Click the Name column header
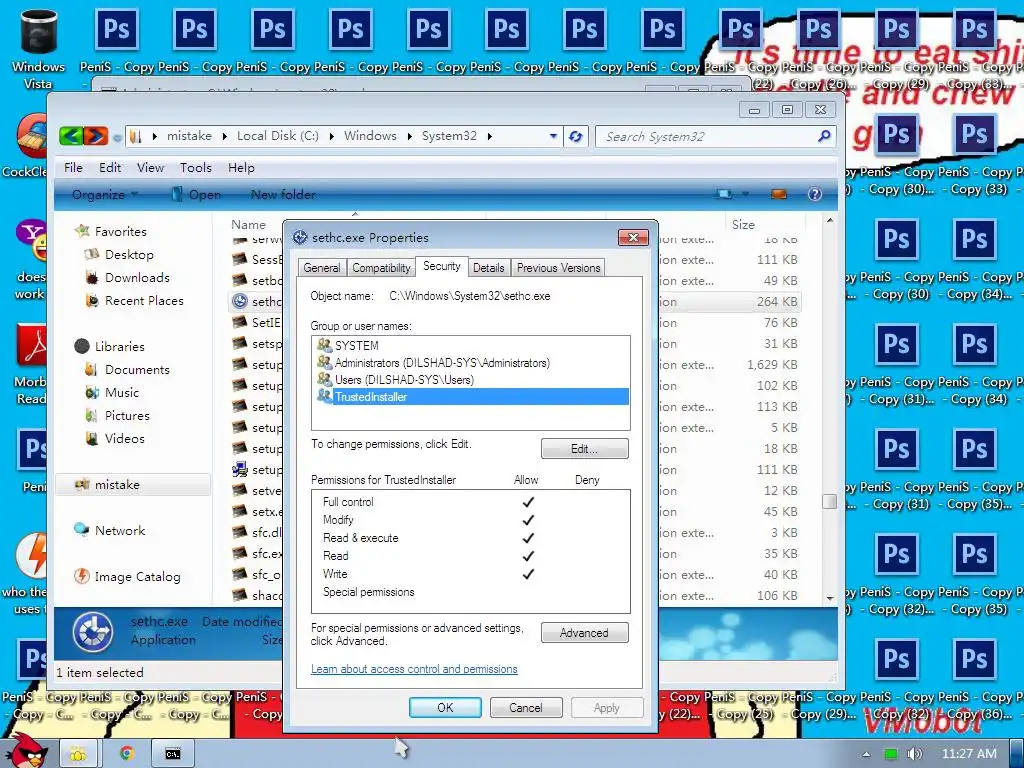 (x=249, y=225)
